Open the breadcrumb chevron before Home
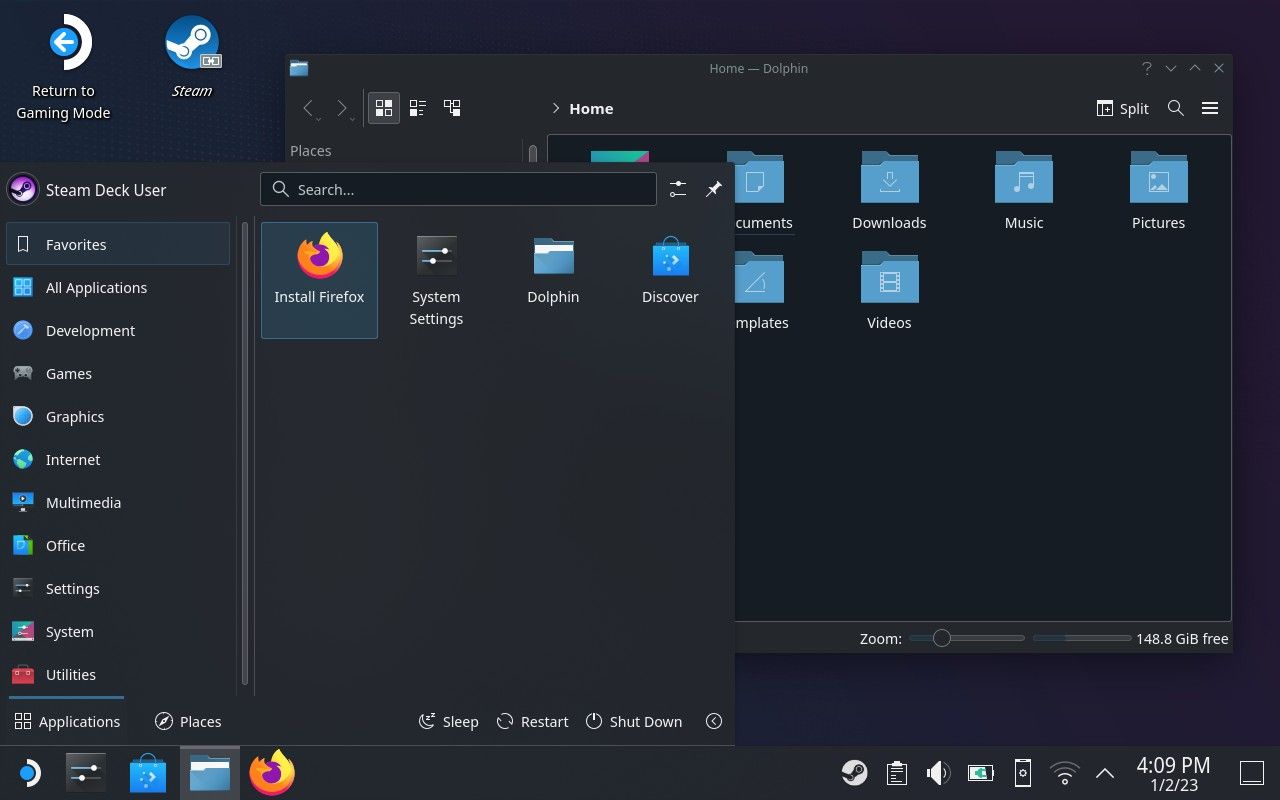 point(557,108)
